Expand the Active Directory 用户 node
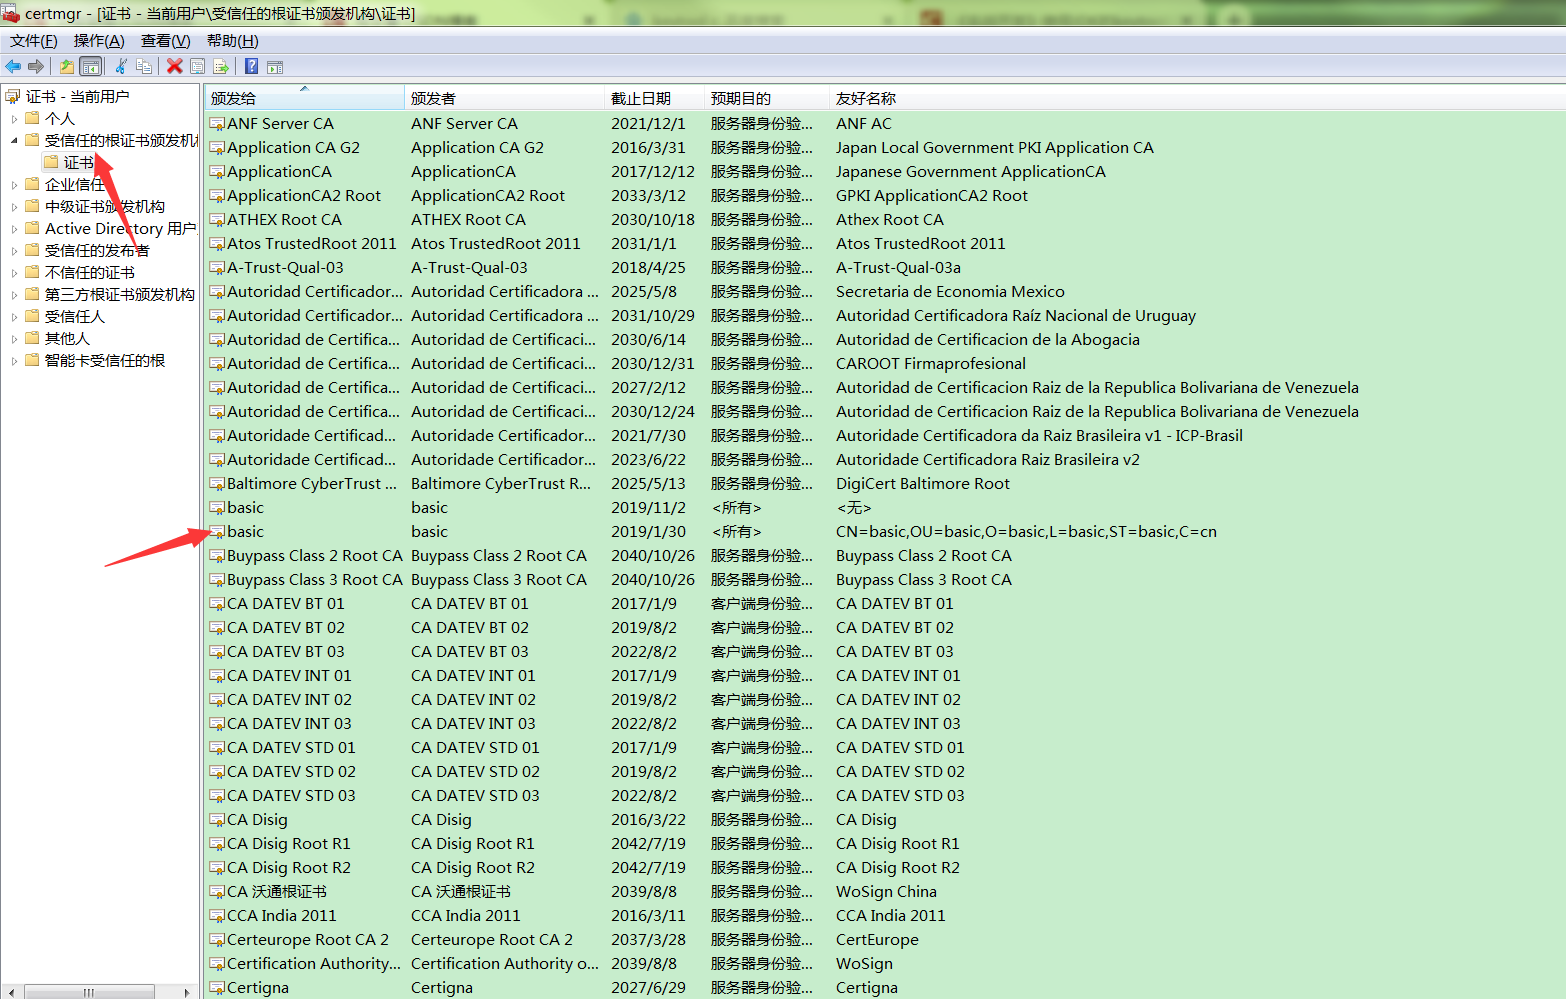The height and width of the screenshot is (999, 1566). pos(14,229)
